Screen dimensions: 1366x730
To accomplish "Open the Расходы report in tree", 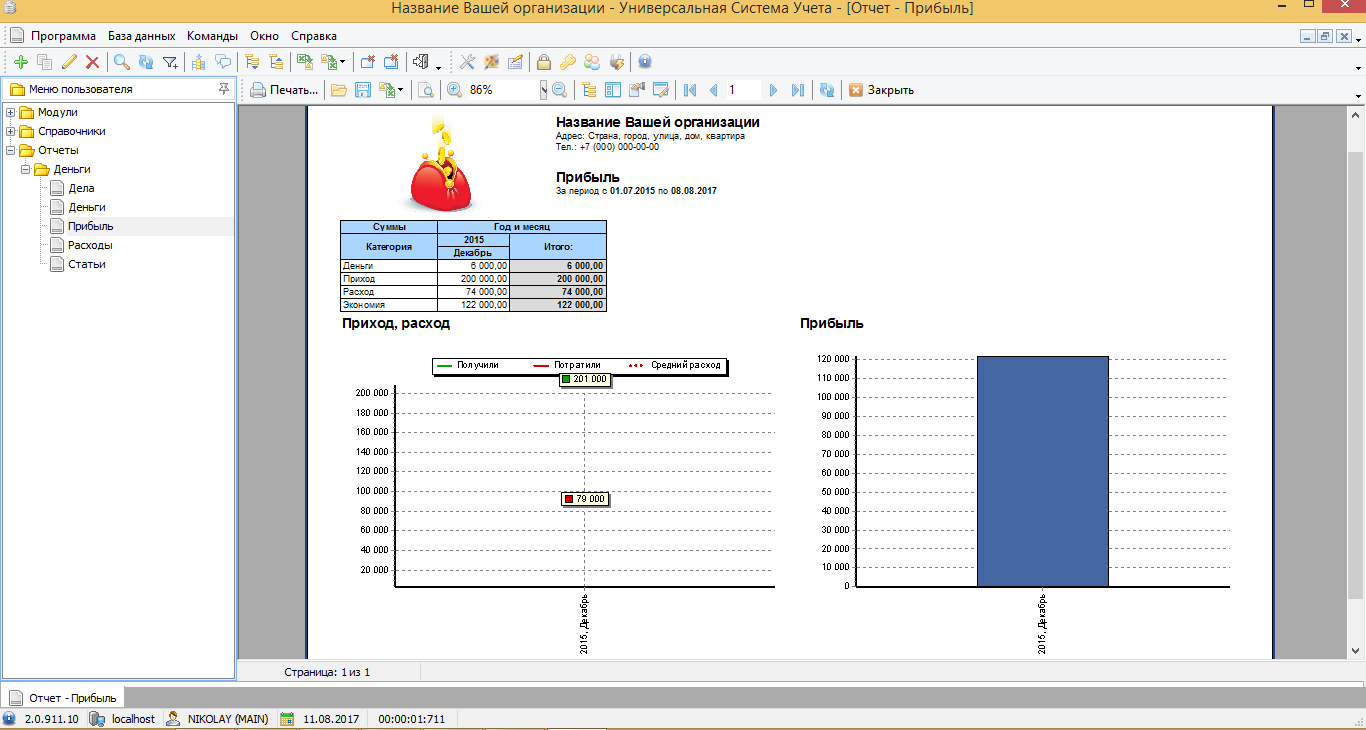I will (90, 245).
